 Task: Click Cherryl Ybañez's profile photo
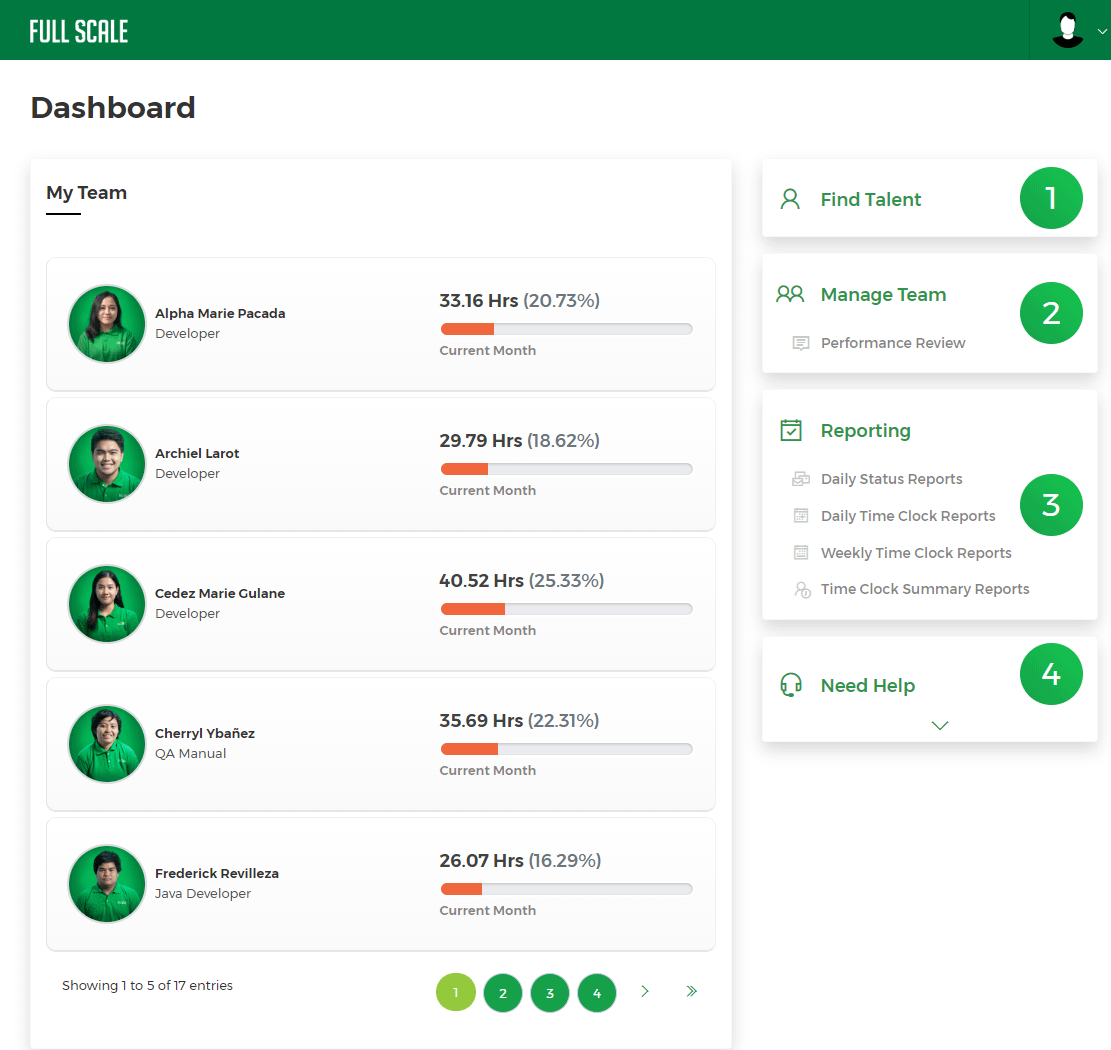pyautogui.click(x=106, y=744)
